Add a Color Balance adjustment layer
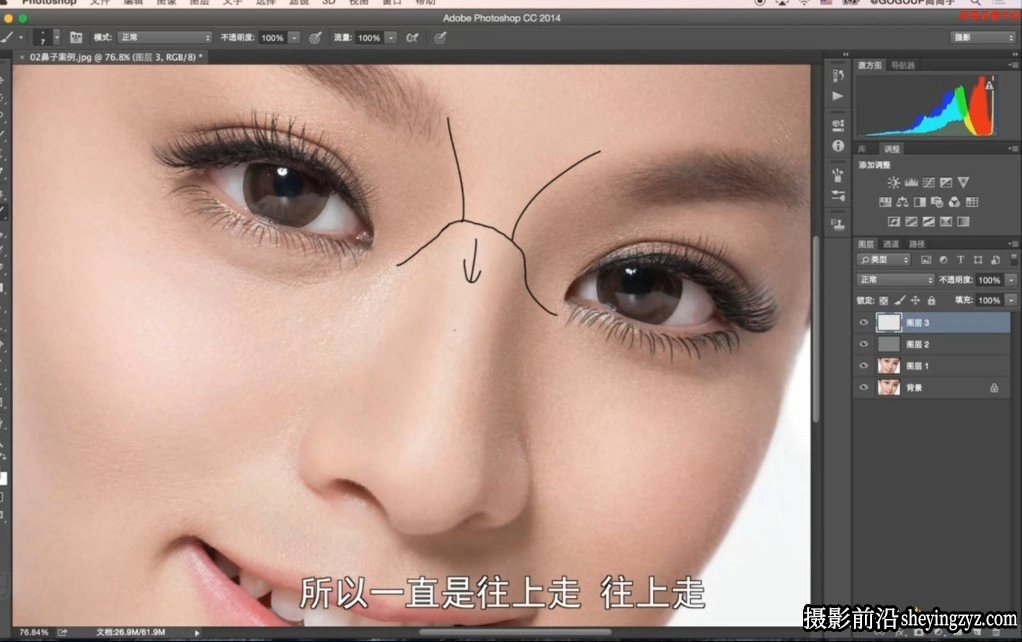The width and height of the screenshot is (1022, 642). point(902,202)
